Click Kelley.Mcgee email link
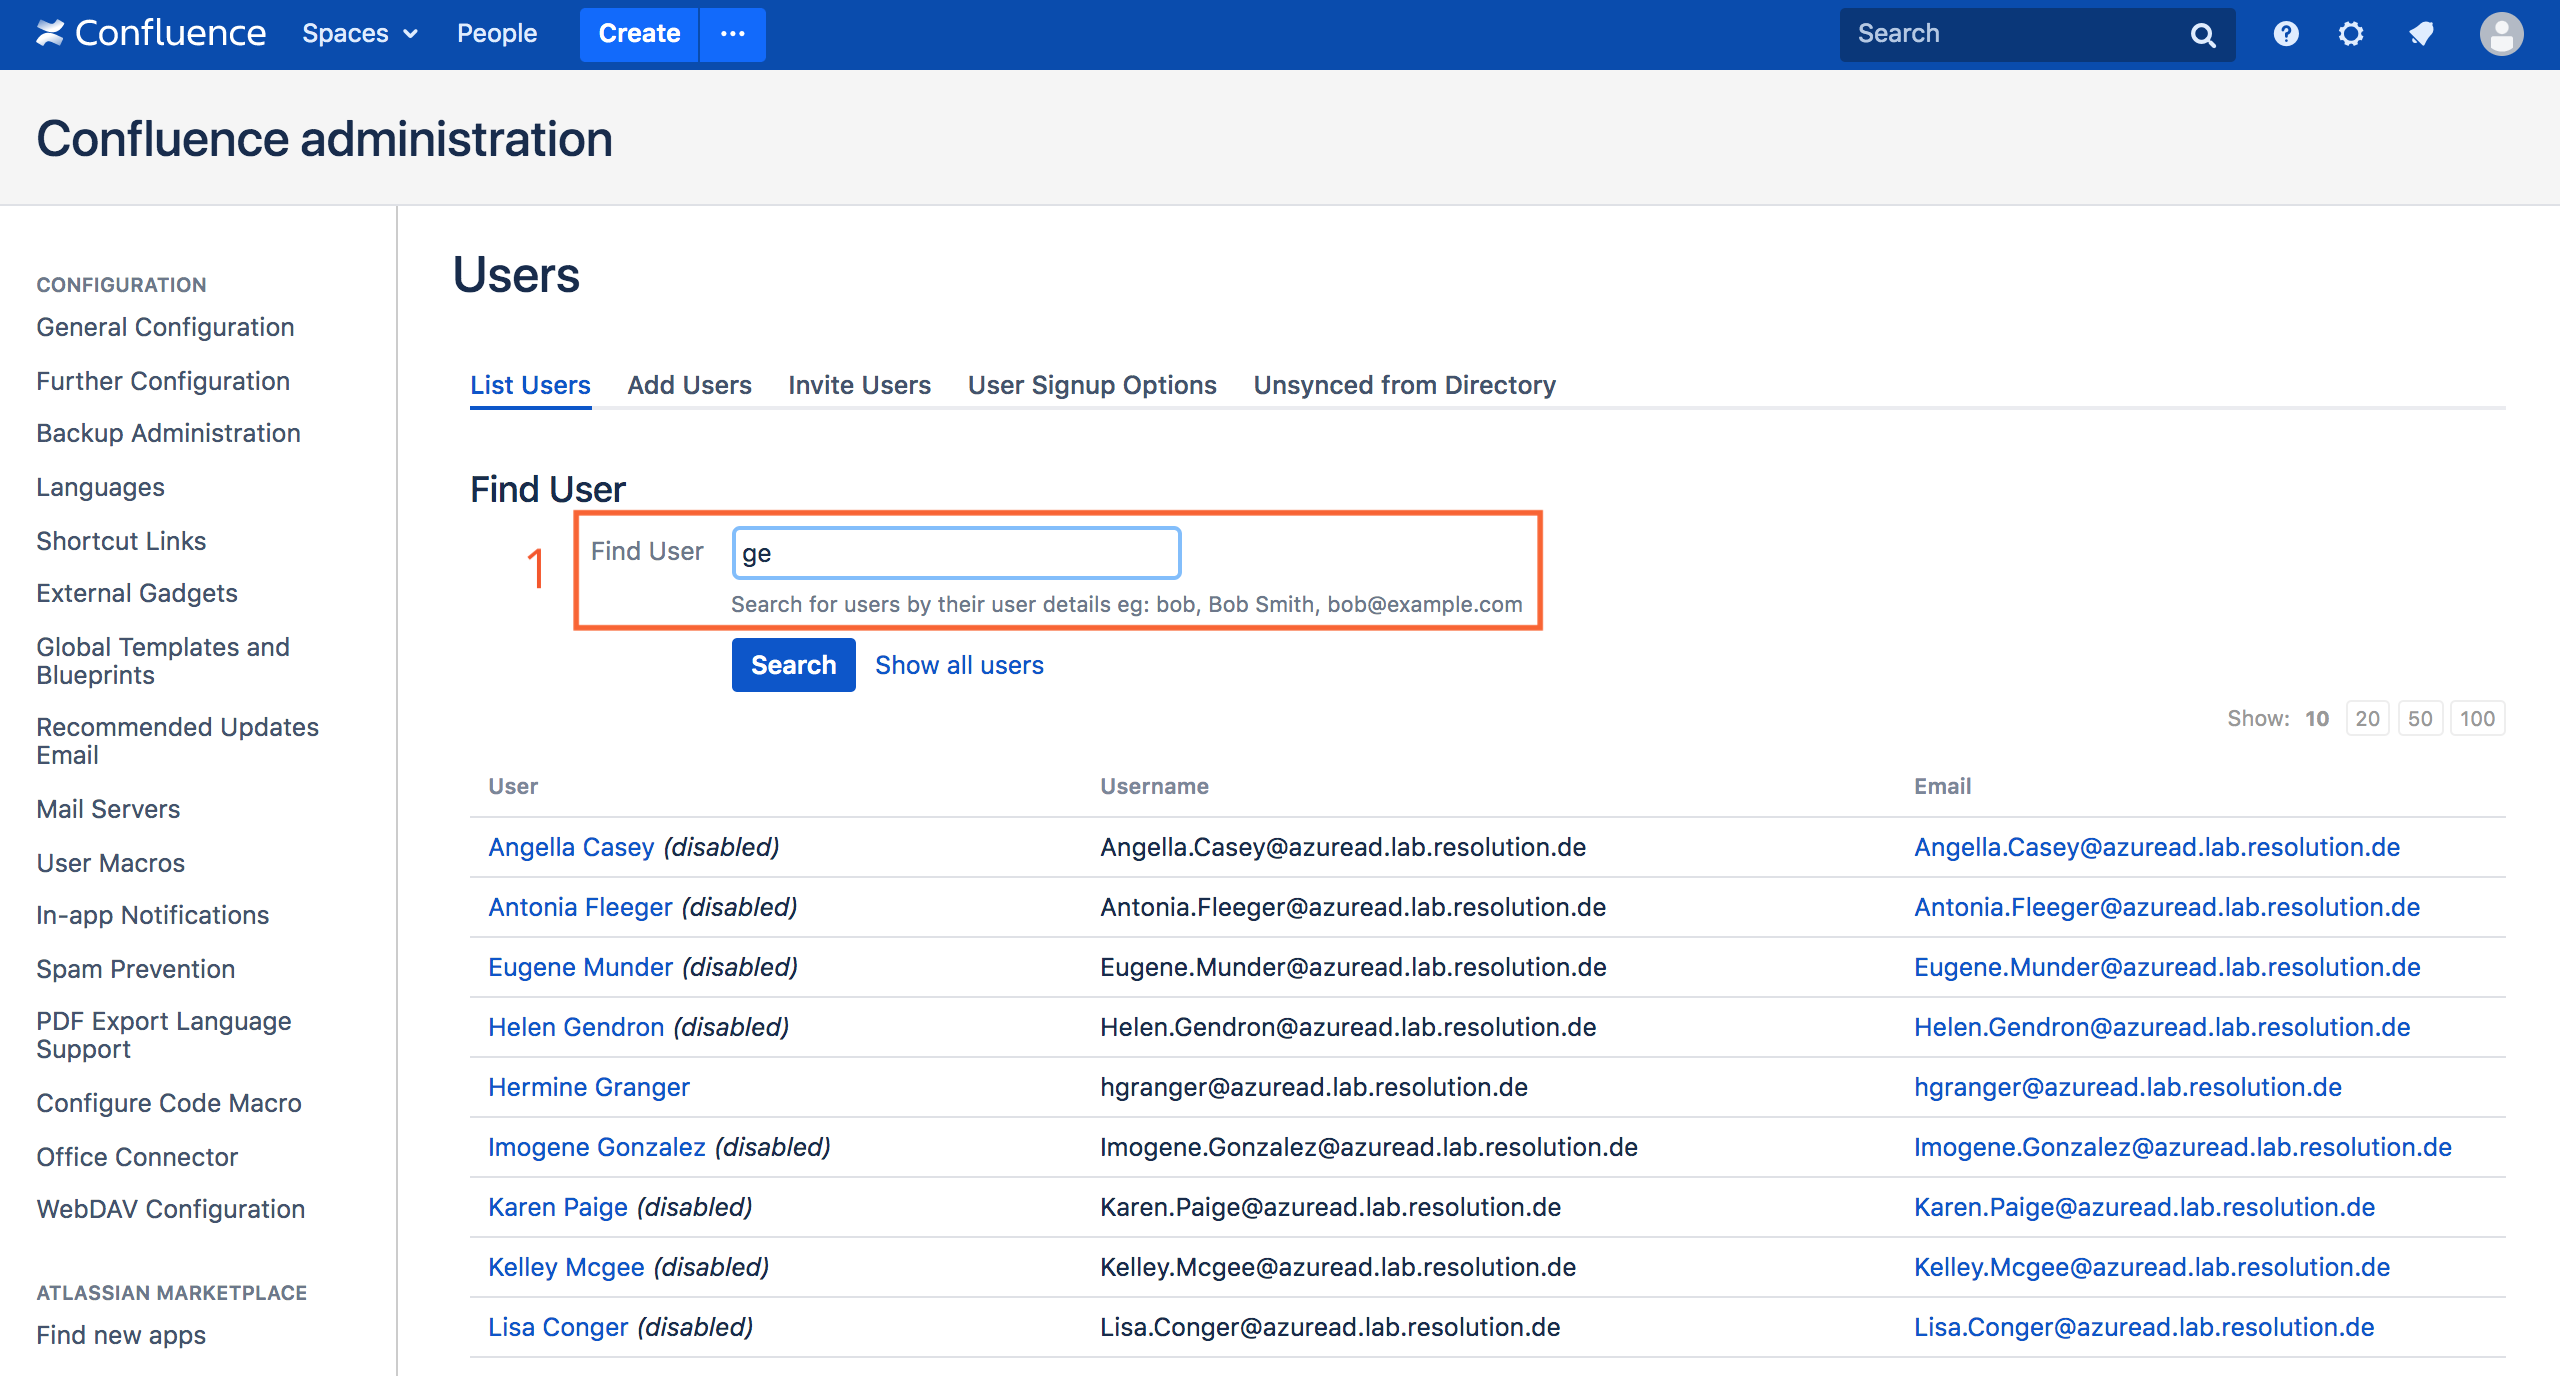 pos(2152,1267)
